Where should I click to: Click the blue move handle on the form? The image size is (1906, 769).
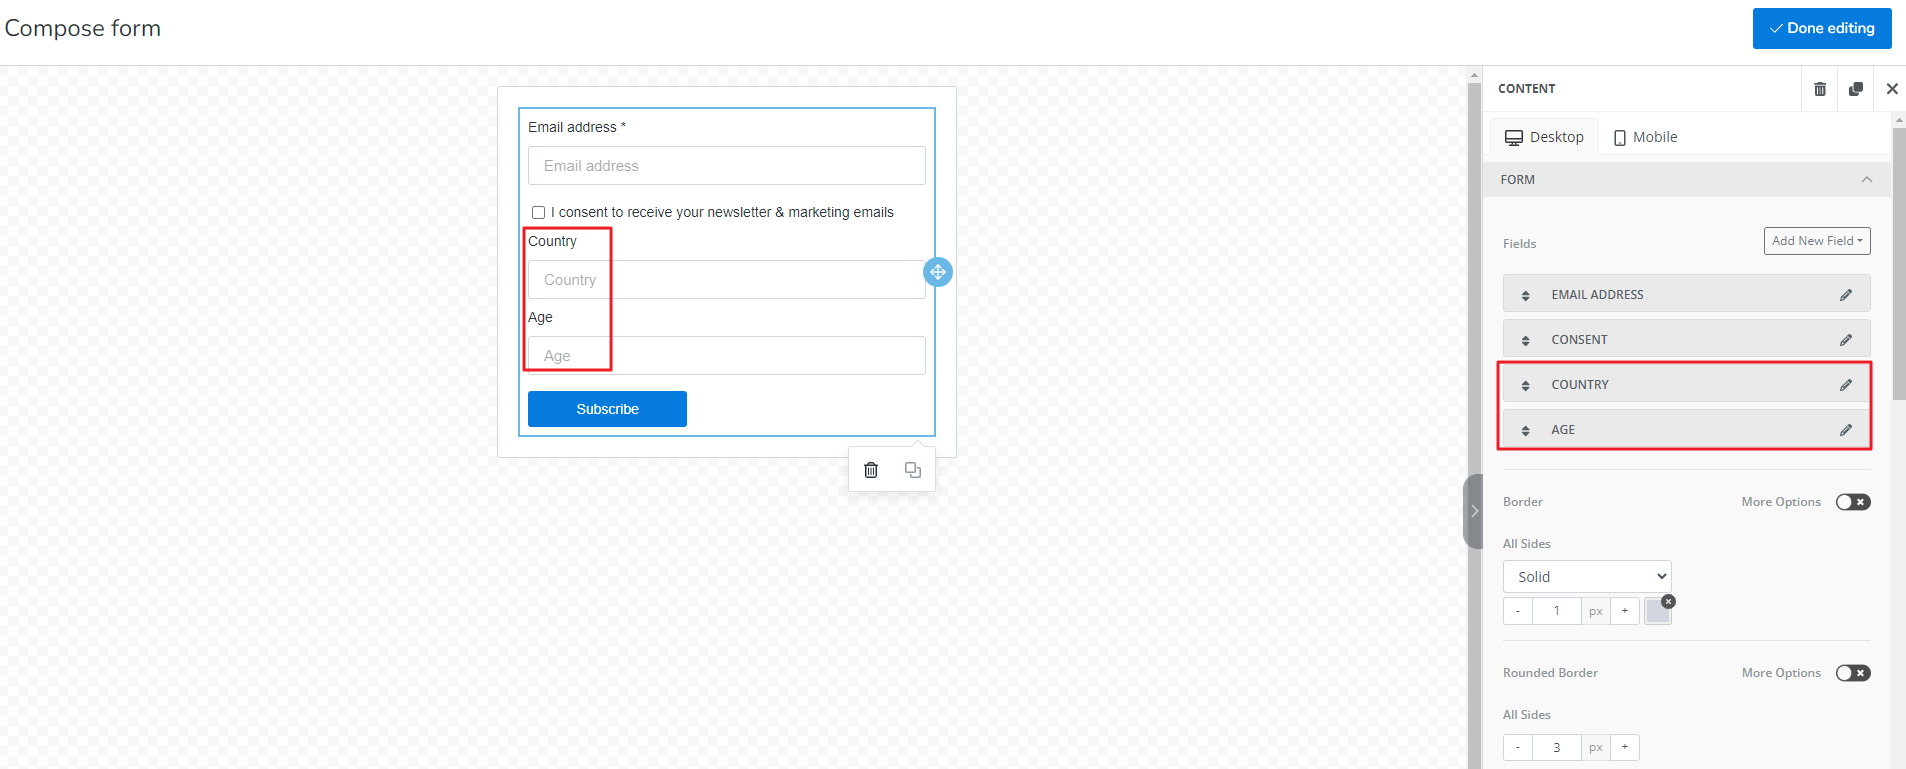click(937, 272)
